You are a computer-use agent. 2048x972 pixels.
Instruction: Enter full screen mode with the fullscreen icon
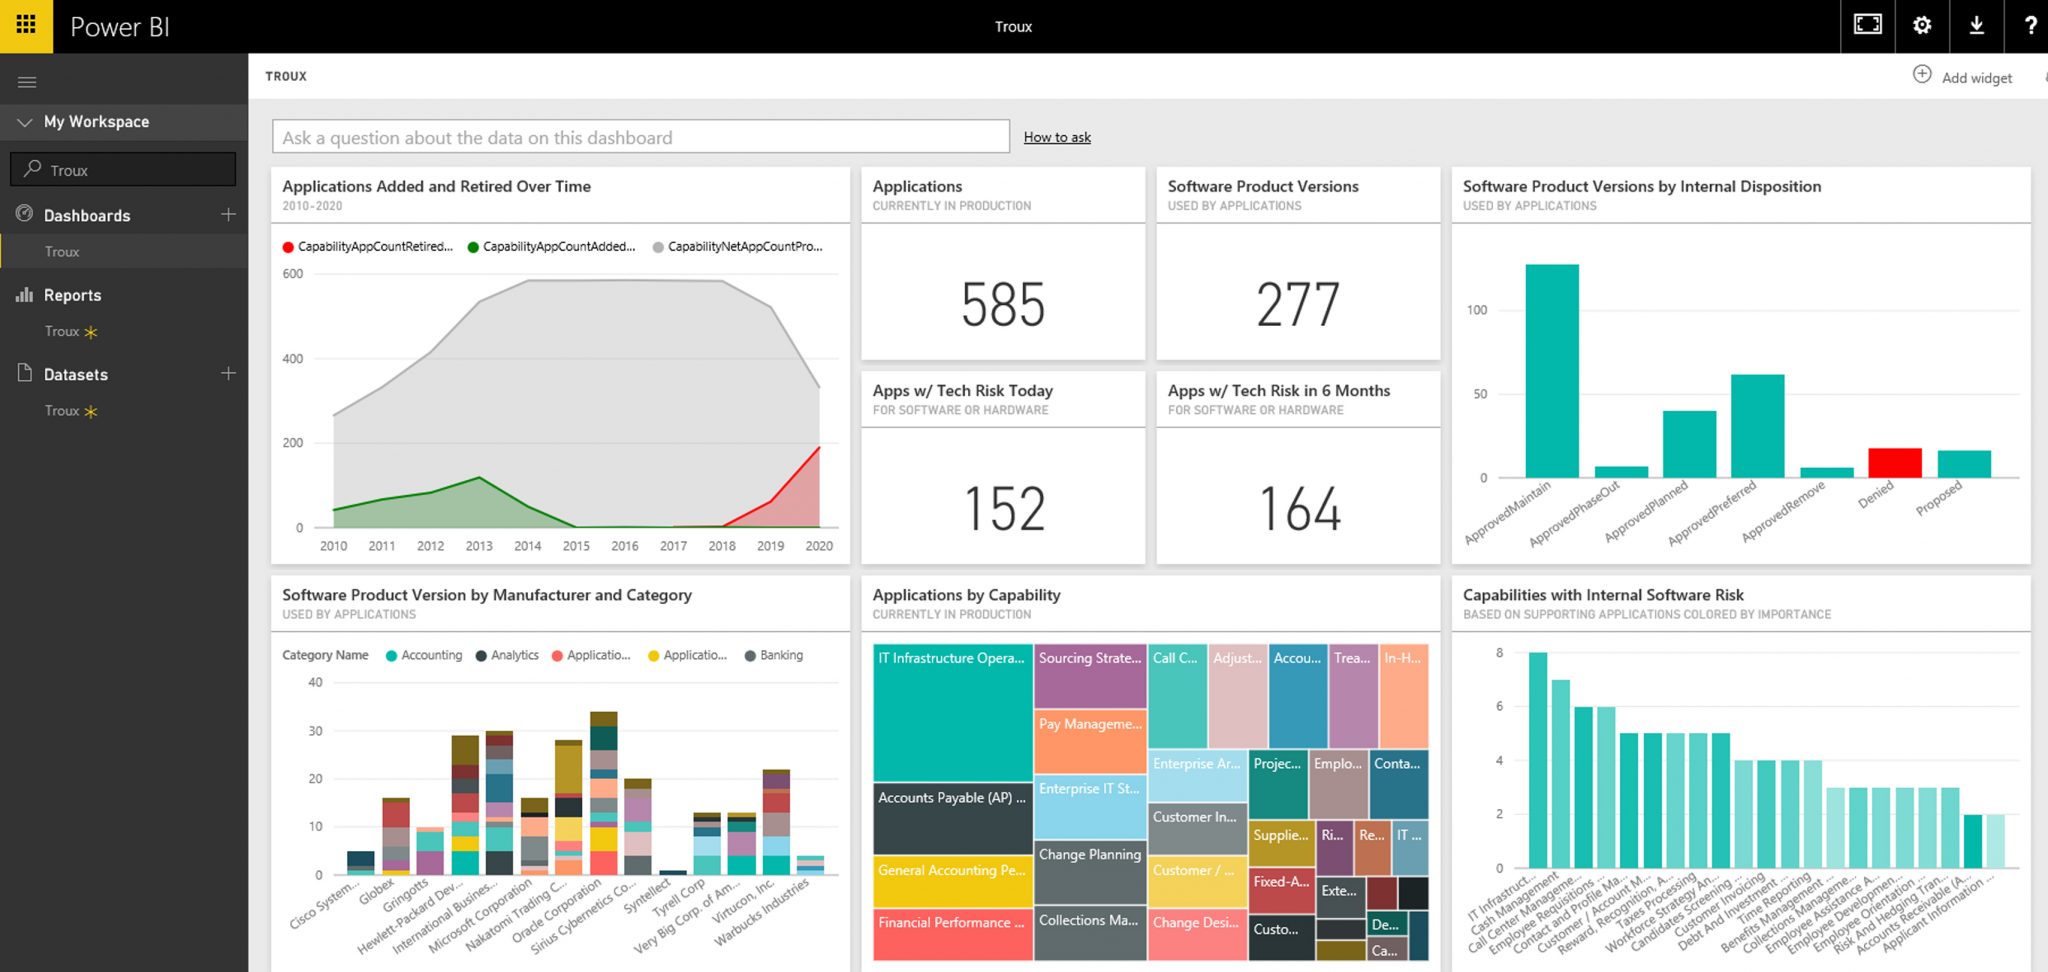click(x=1866, y=25)
